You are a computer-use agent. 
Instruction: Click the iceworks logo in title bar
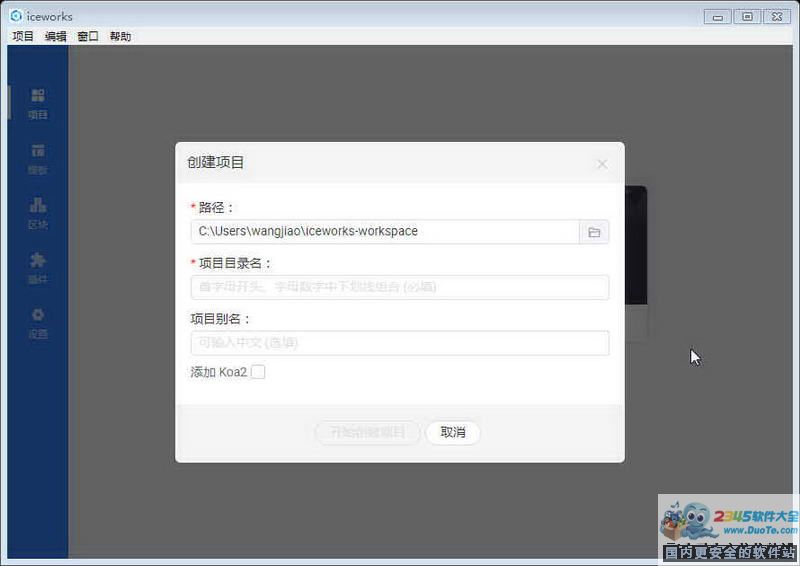coord(16,16)
